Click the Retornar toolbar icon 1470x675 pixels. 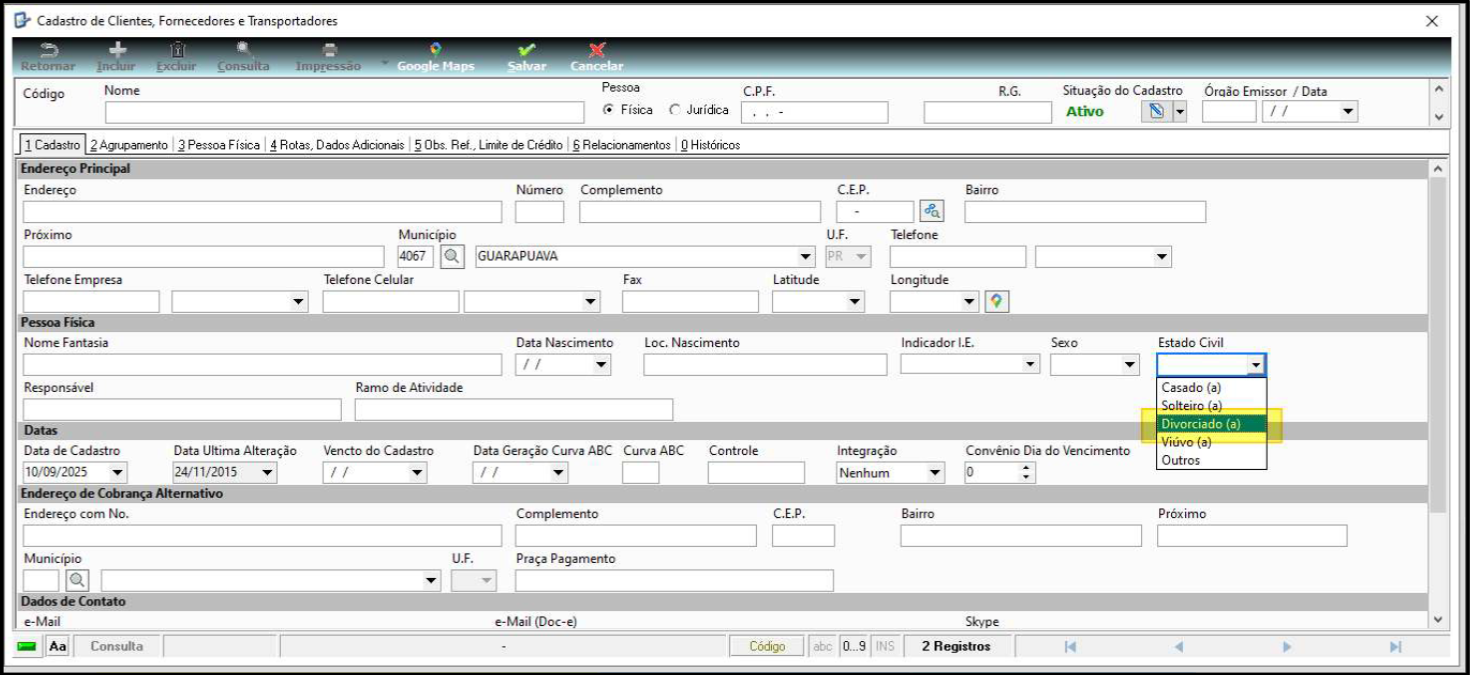[x=48, y=50]
